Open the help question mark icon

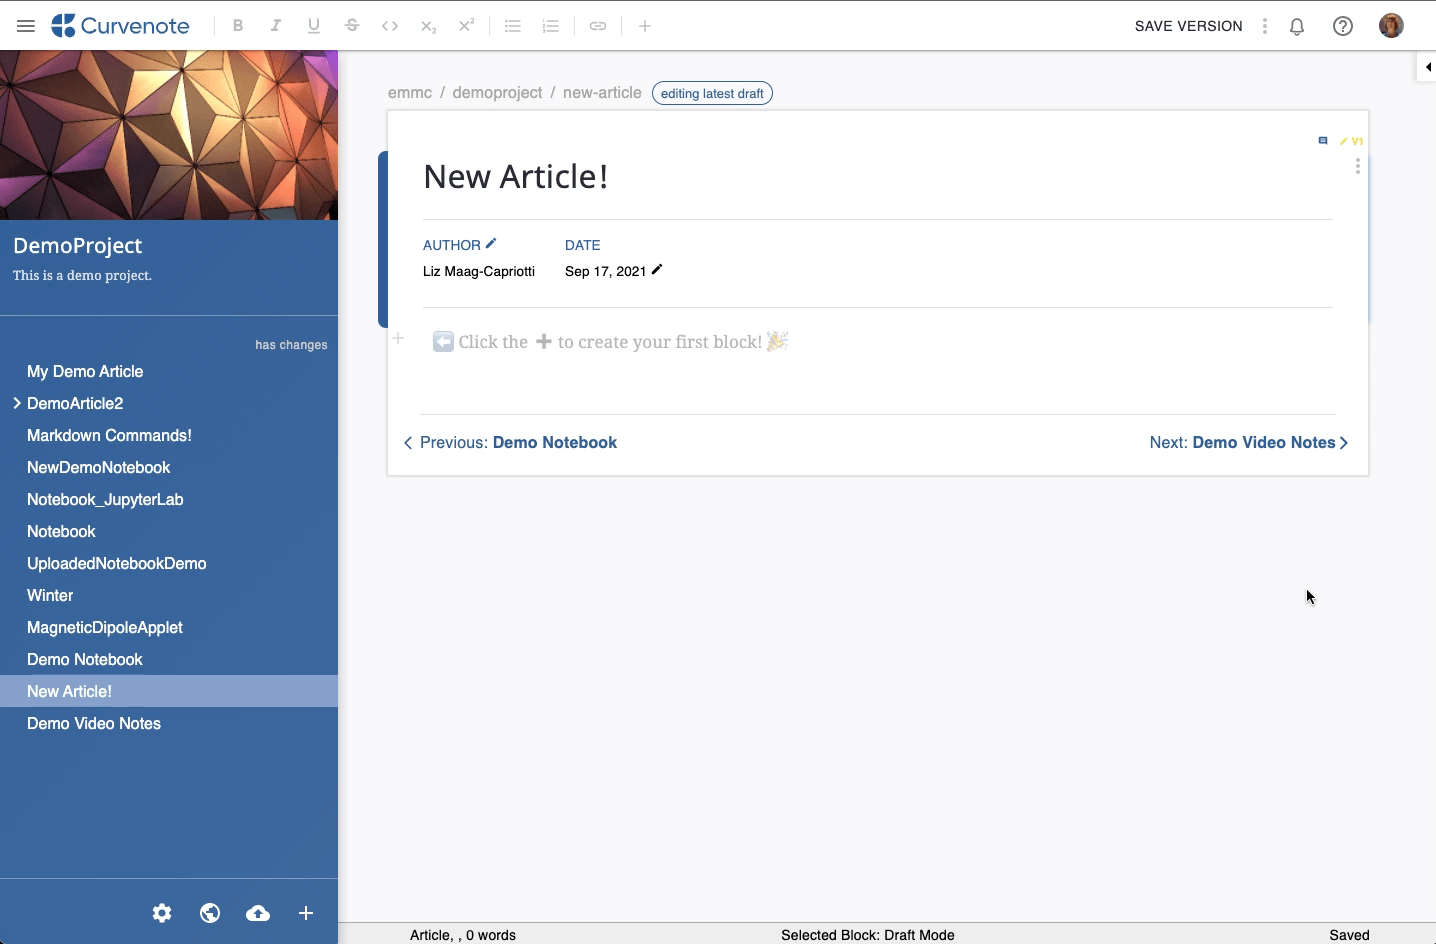coord(1343,26)
